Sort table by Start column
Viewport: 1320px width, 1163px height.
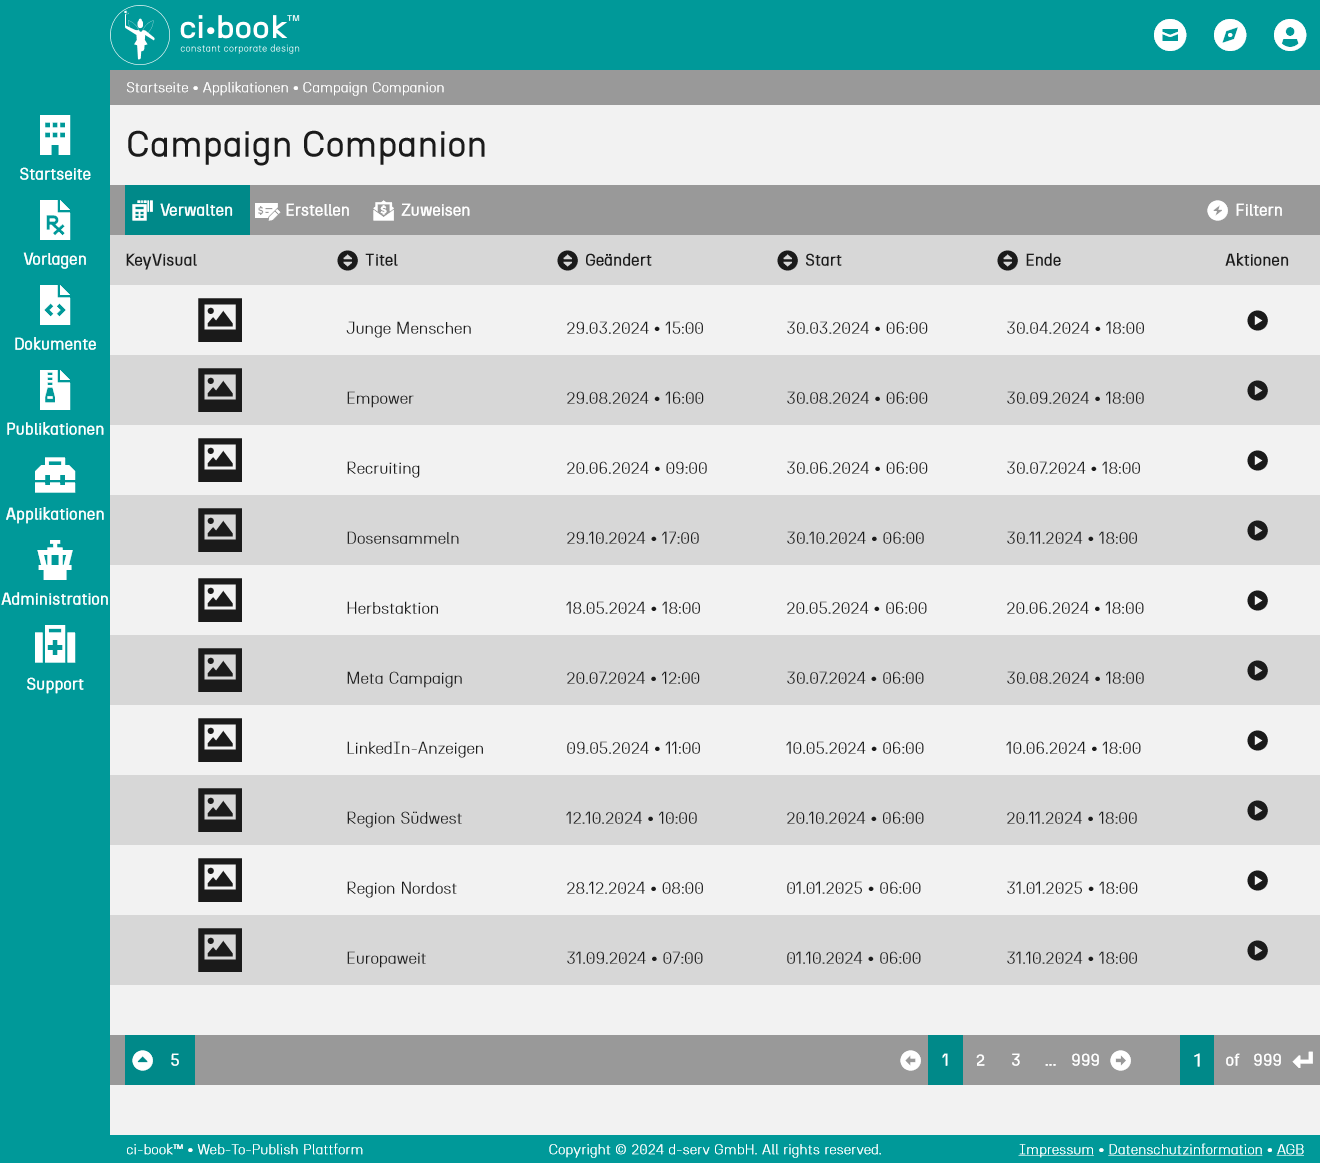pyautogui.click(x=787, y=260)
